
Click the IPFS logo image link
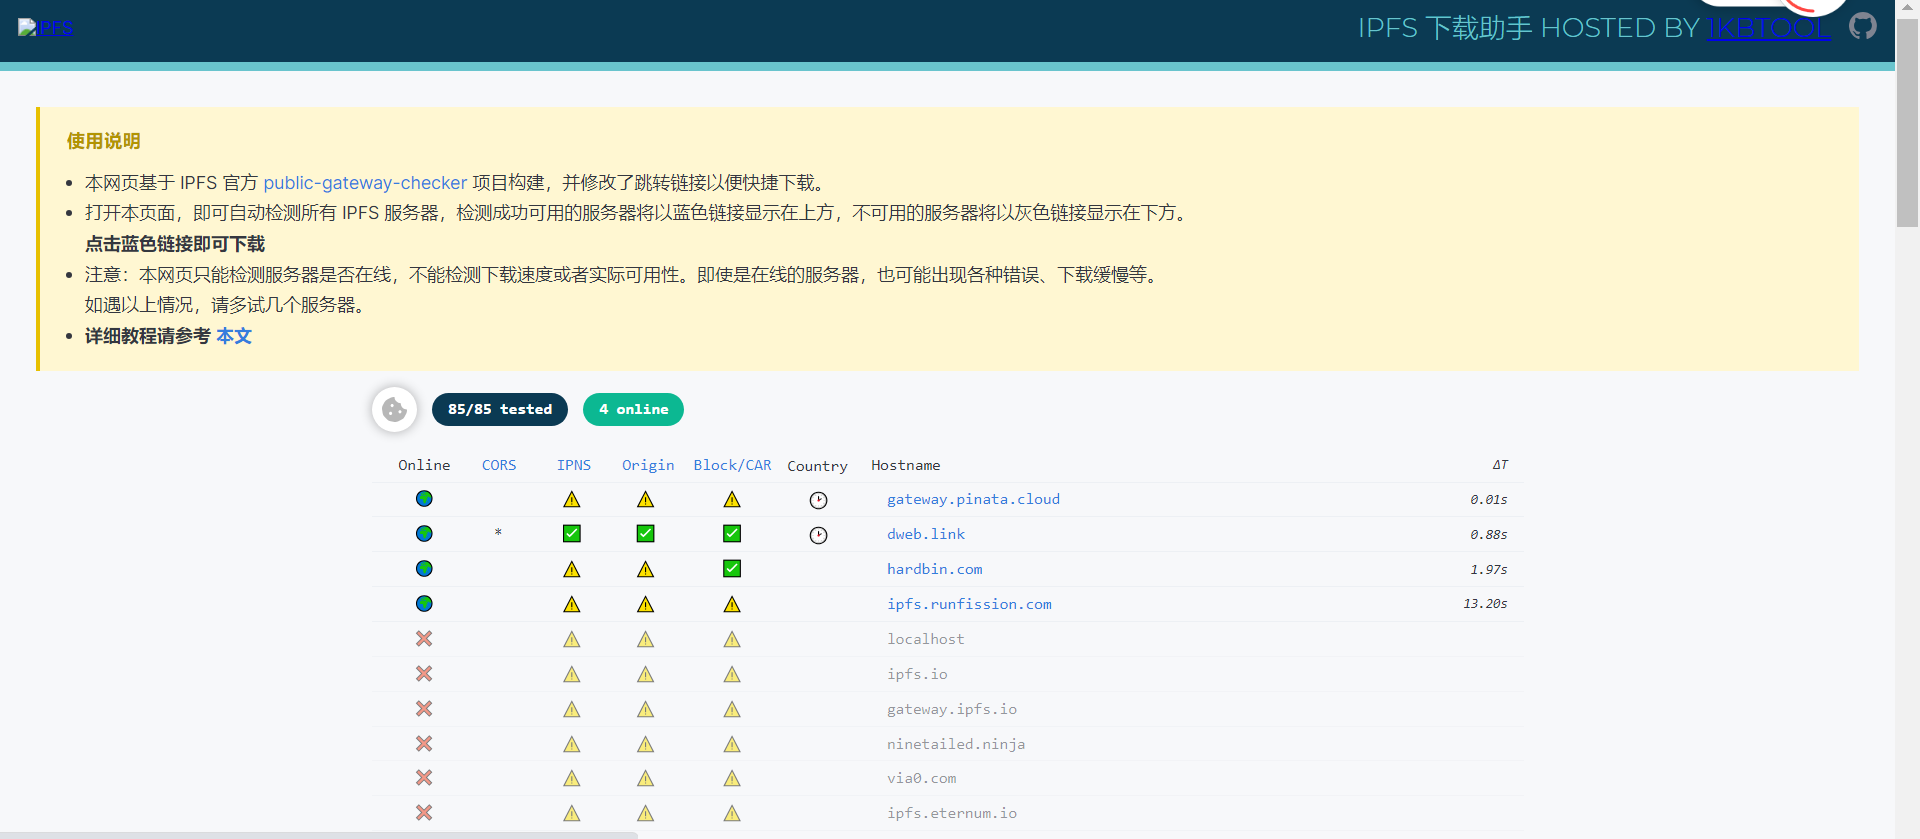(46, 27)
